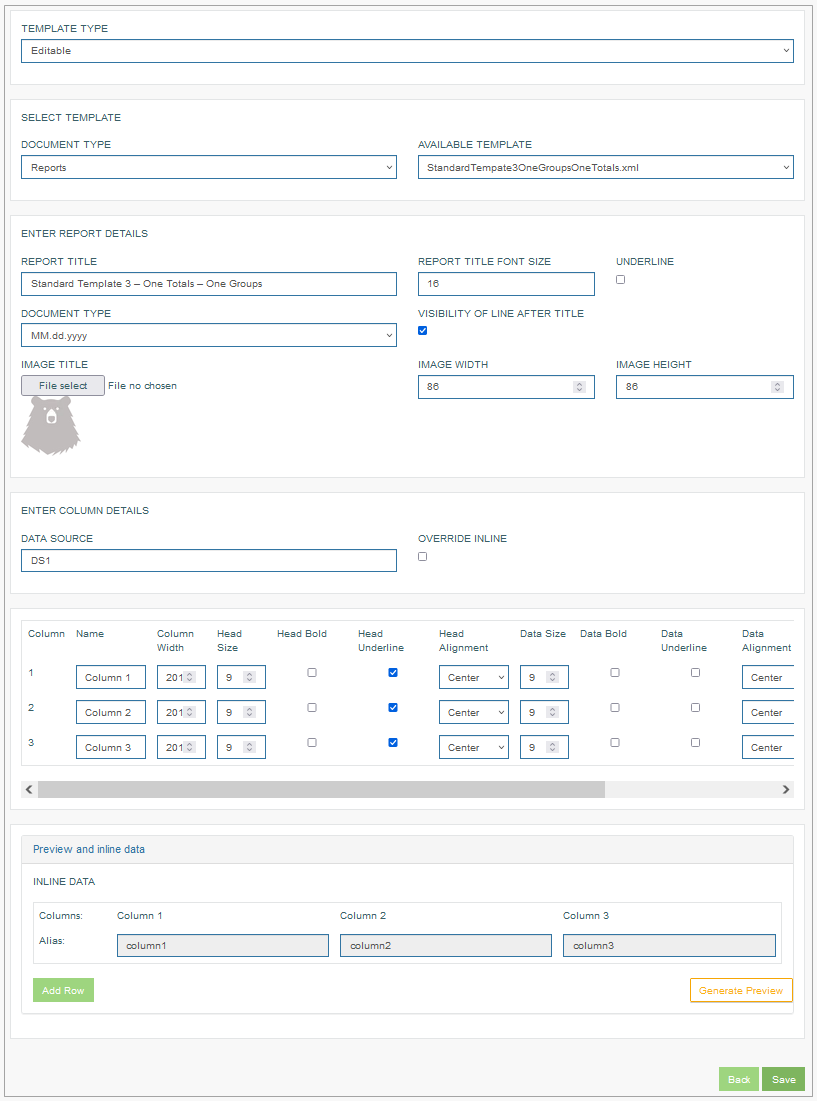Click the Data Source DS1 field

(208, 561)
